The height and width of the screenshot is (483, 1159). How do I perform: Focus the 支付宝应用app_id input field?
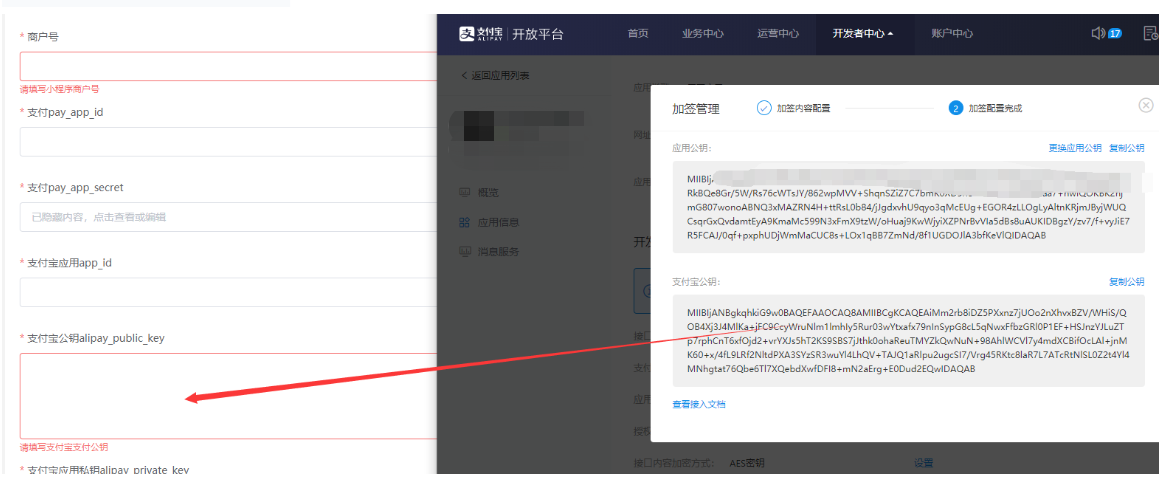click(228, 292)
